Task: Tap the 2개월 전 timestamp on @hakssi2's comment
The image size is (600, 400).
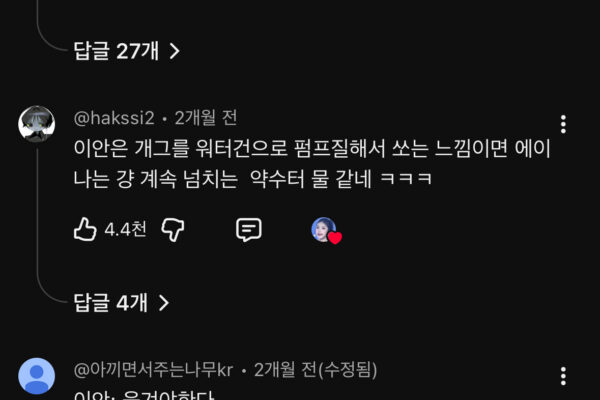Action: (x=206, y=118)
